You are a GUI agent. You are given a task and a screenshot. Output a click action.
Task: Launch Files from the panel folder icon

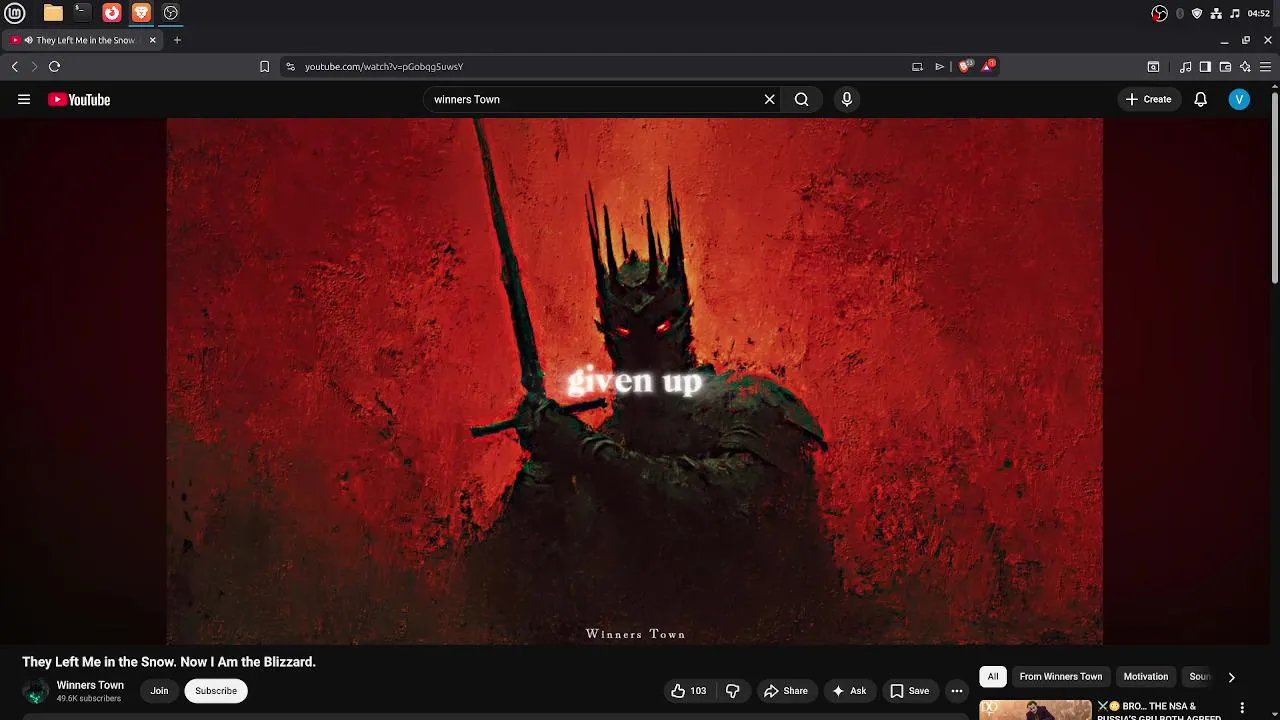(53, 13)
